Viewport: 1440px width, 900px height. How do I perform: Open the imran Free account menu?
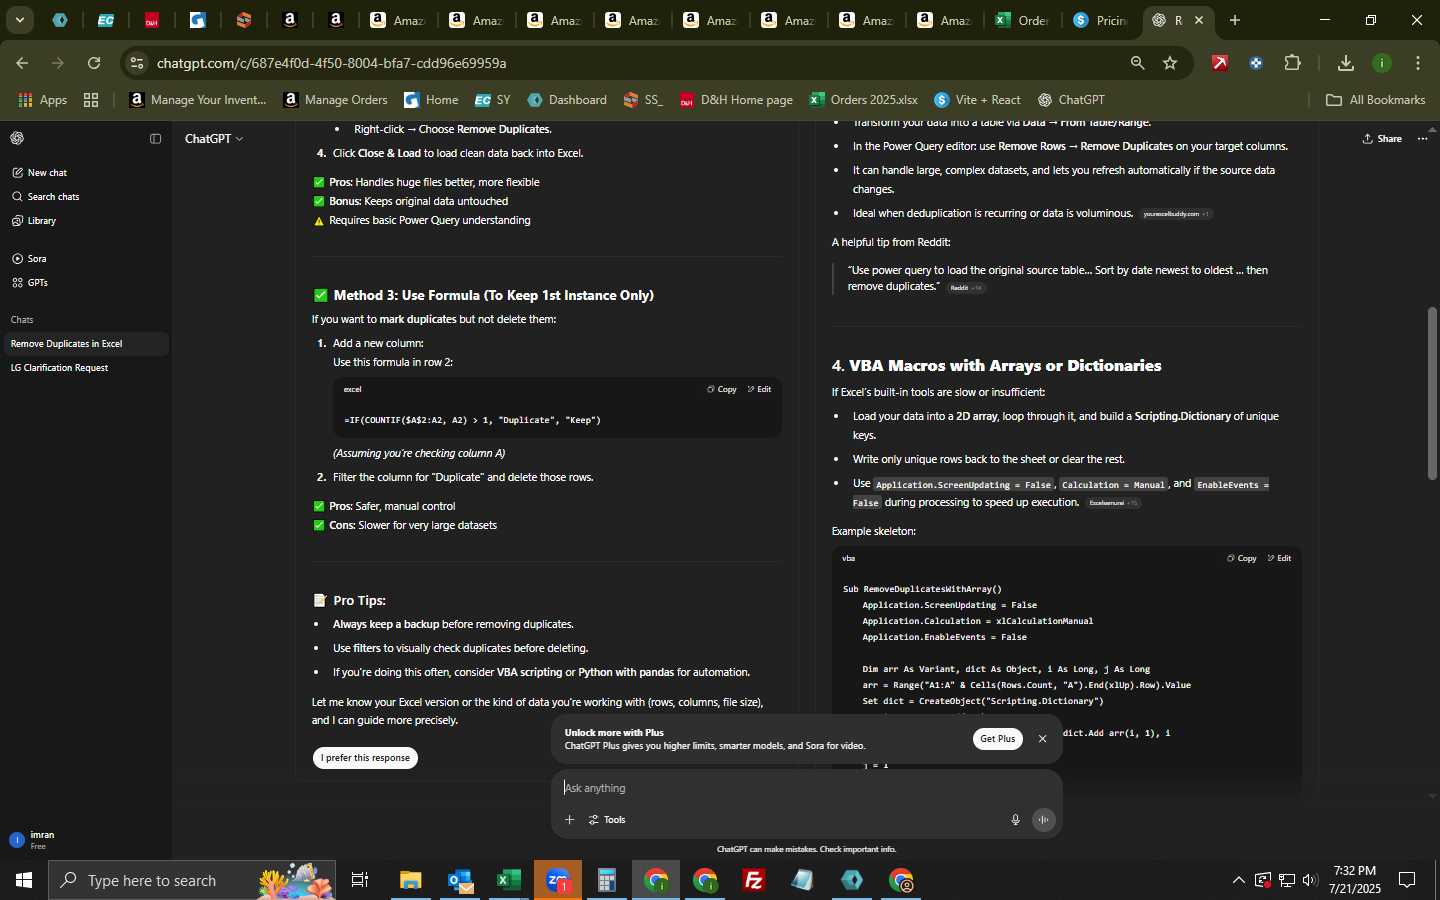click(86, 840)
